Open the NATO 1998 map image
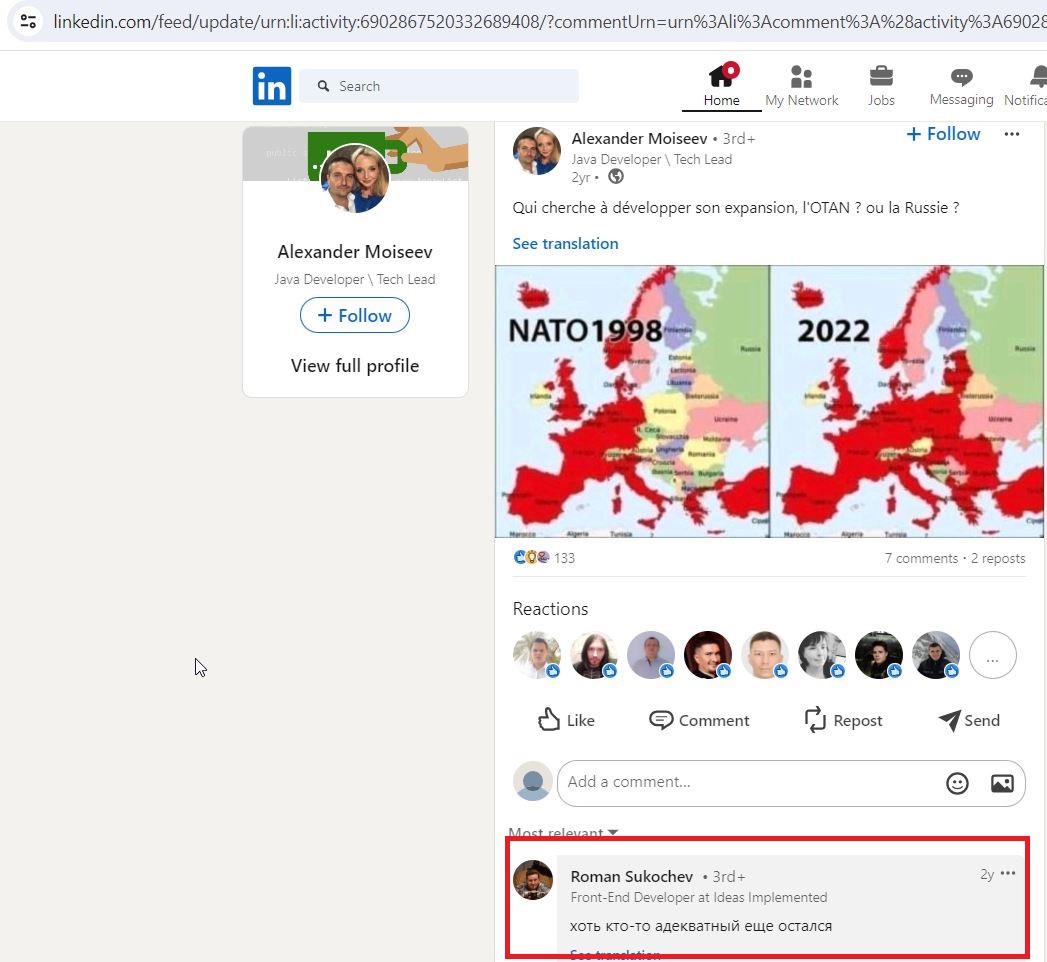The image size is (1047, 962). point(632,401)
